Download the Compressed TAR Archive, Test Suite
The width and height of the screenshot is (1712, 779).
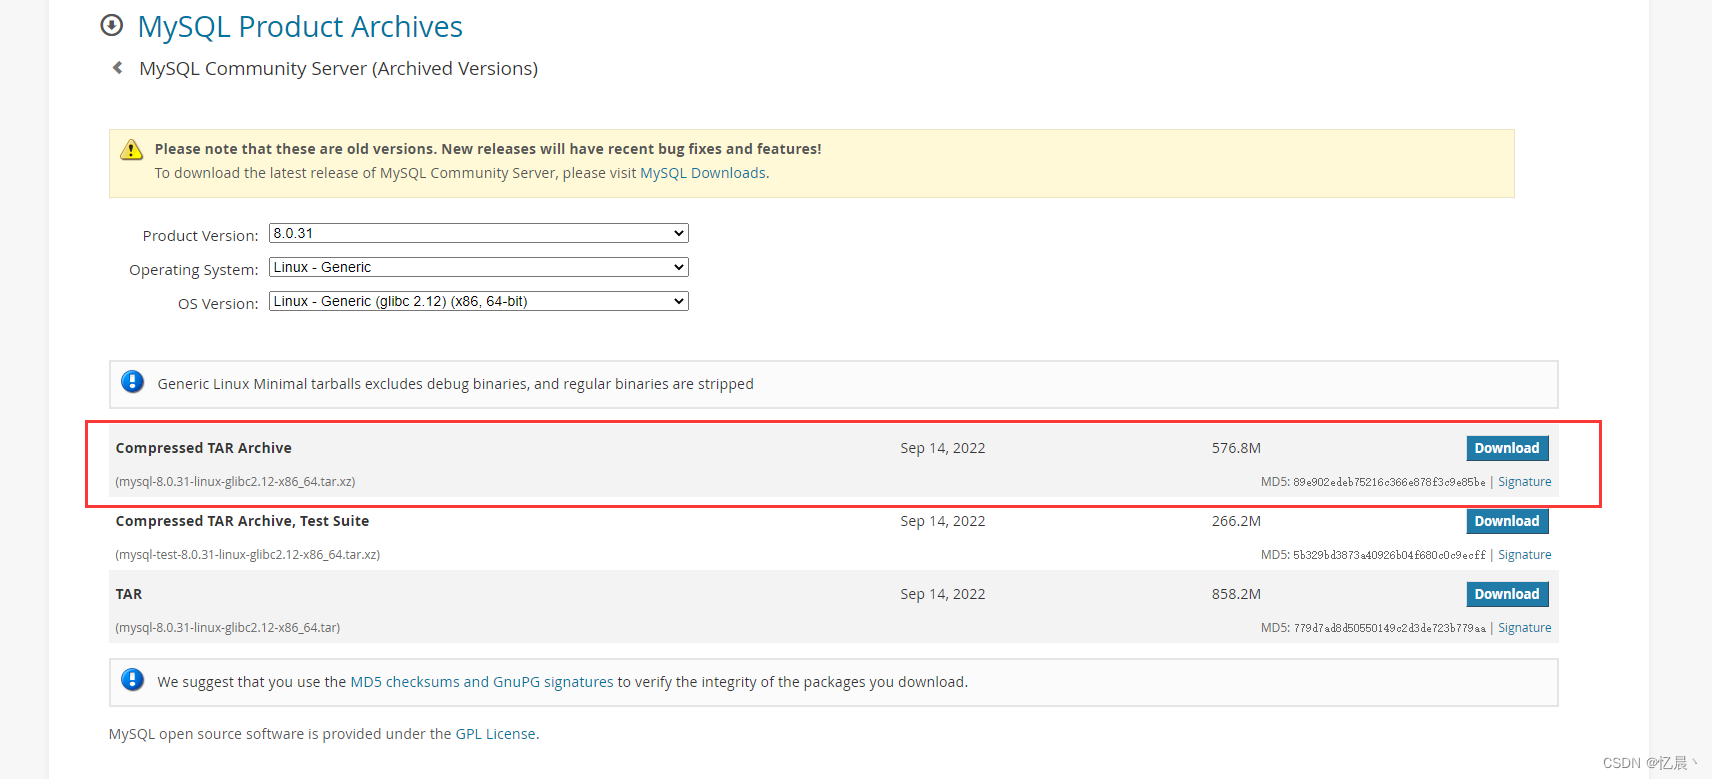point(1507,521)
